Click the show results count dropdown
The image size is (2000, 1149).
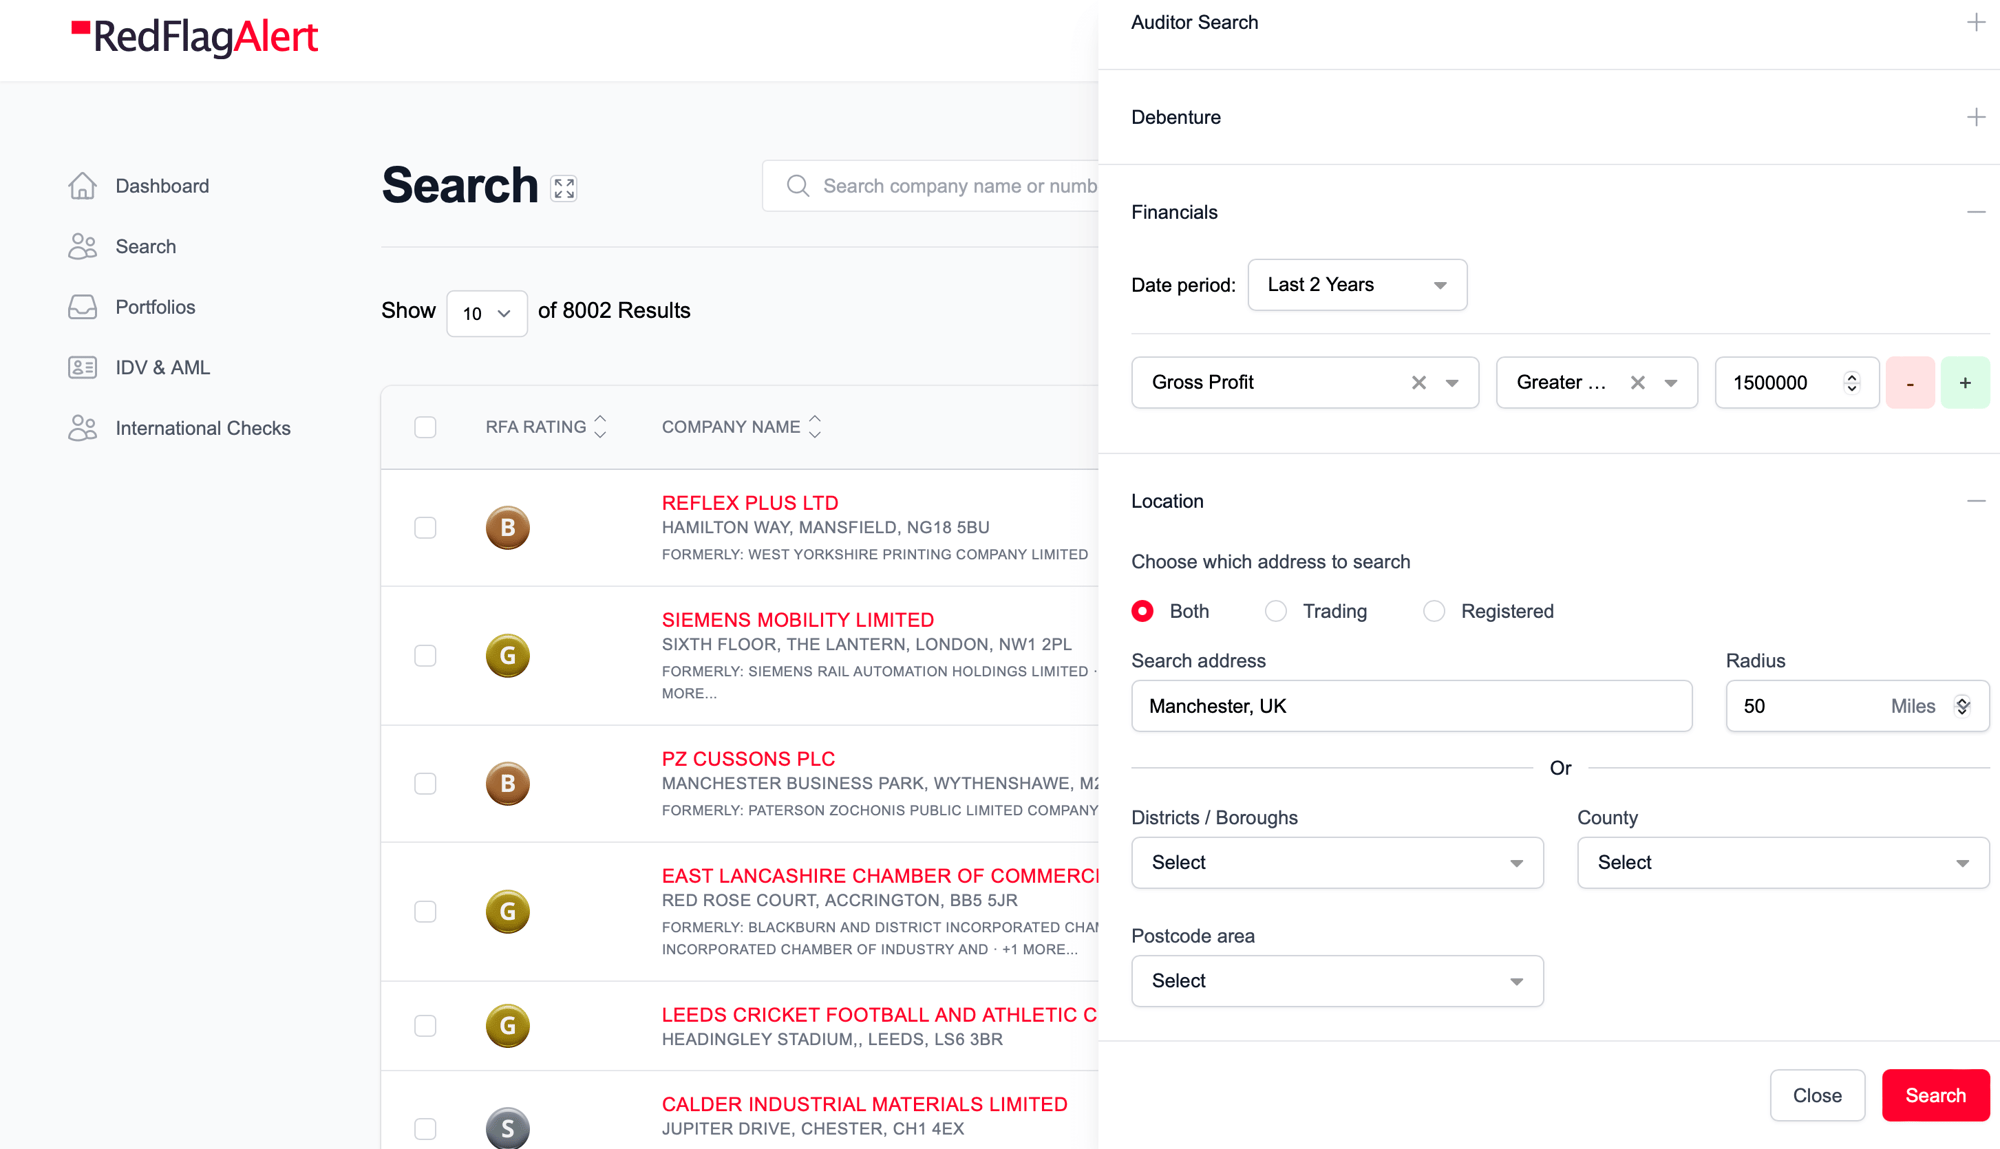[x=484, y=313]
